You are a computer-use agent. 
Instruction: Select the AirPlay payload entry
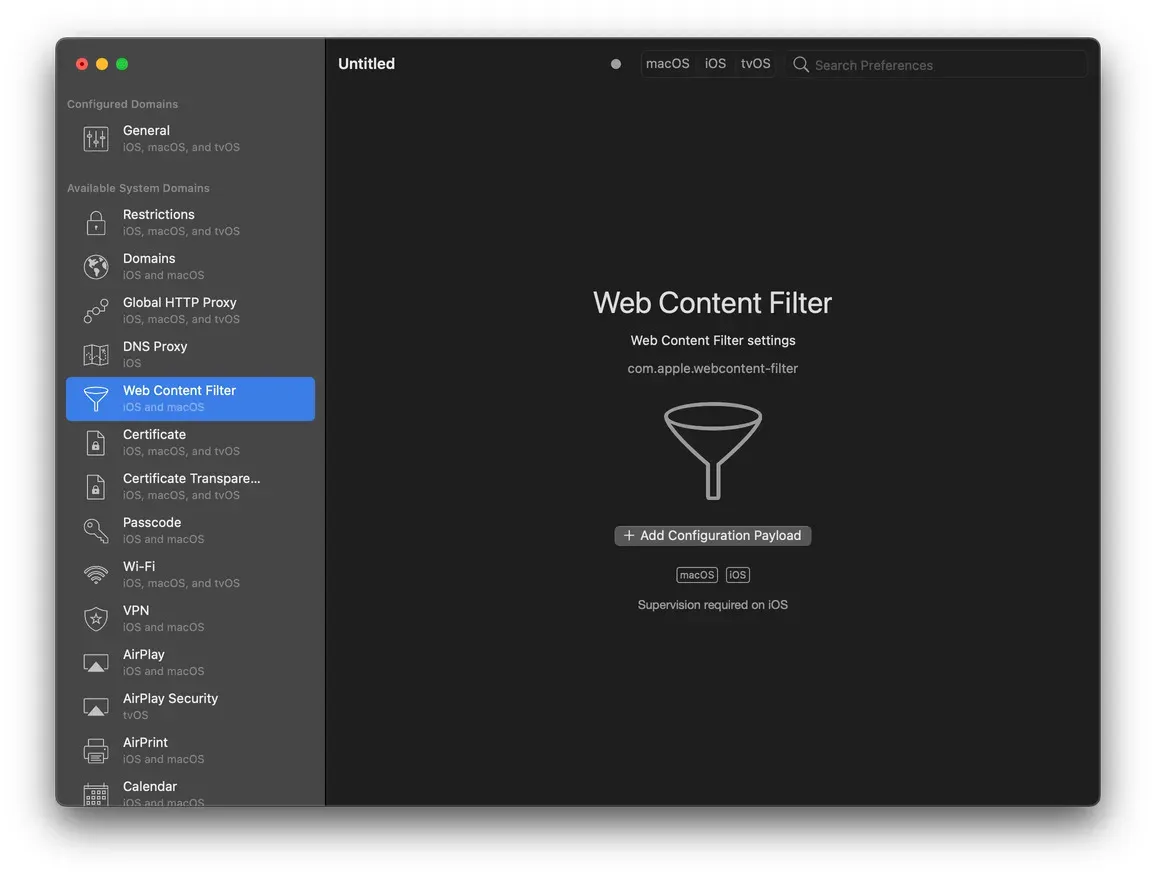tap(190, 662)
